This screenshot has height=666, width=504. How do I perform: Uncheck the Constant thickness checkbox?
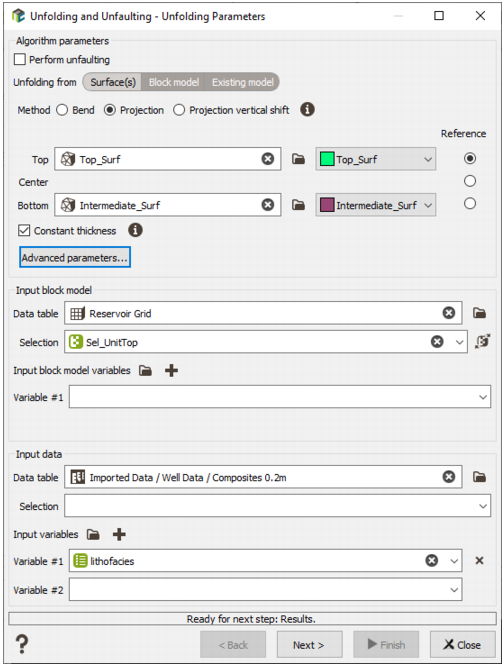(24, 231)
